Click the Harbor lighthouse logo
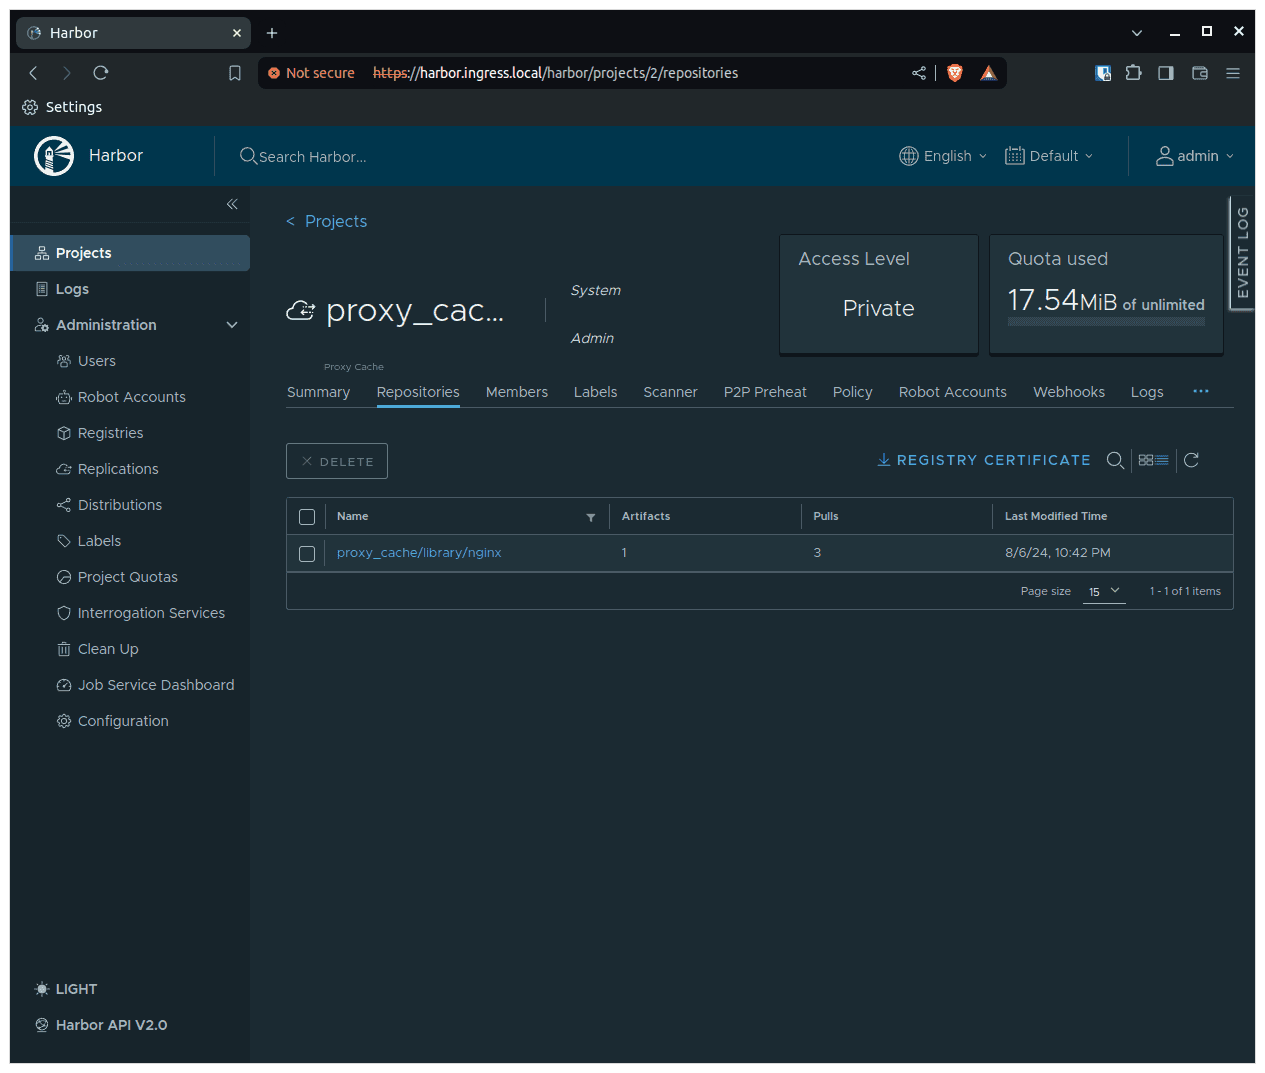This screenshot has width=1265, height=1073. [54, 156]
